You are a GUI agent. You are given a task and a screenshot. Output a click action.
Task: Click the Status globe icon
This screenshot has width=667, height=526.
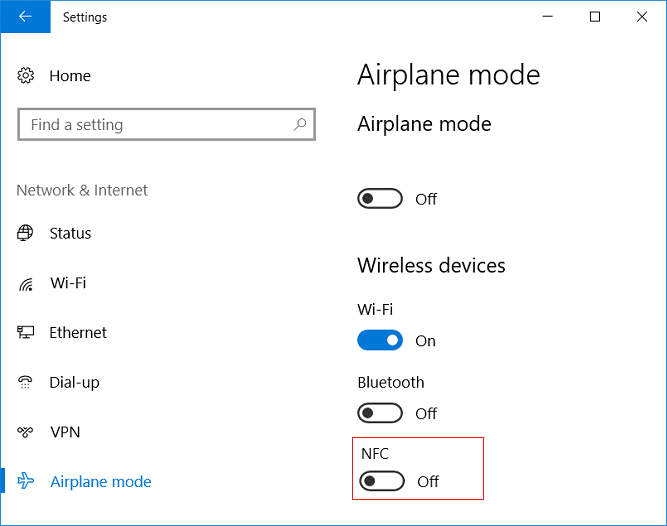pos(26,233)
